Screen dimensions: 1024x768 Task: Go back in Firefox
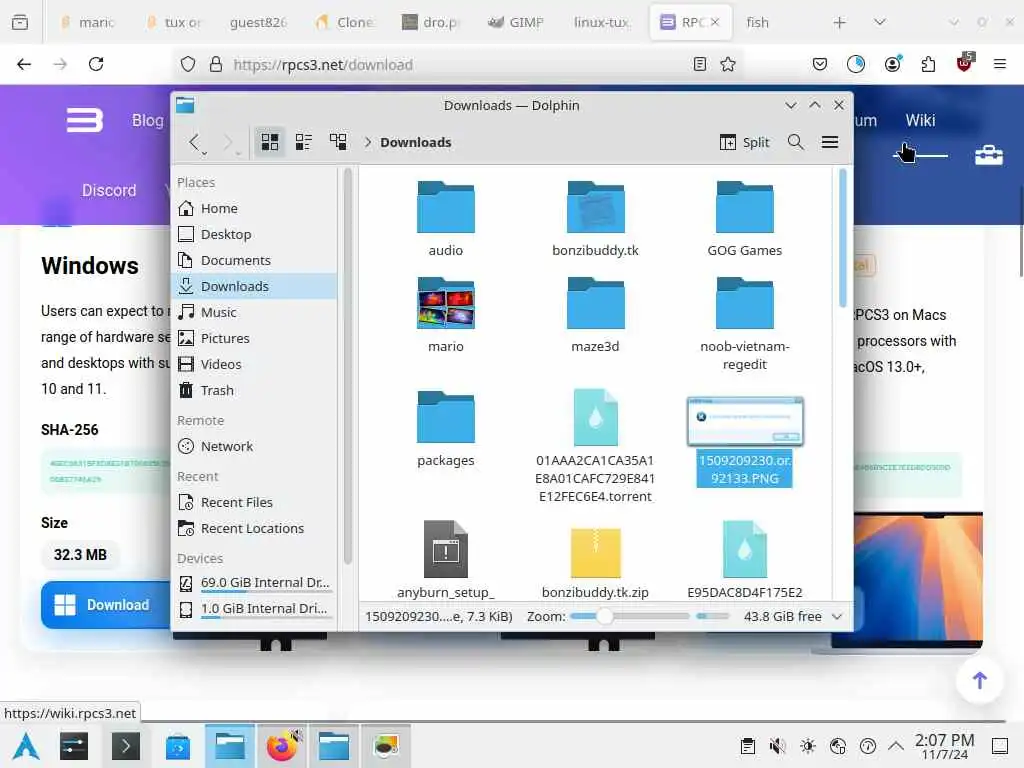pos(24,64)
